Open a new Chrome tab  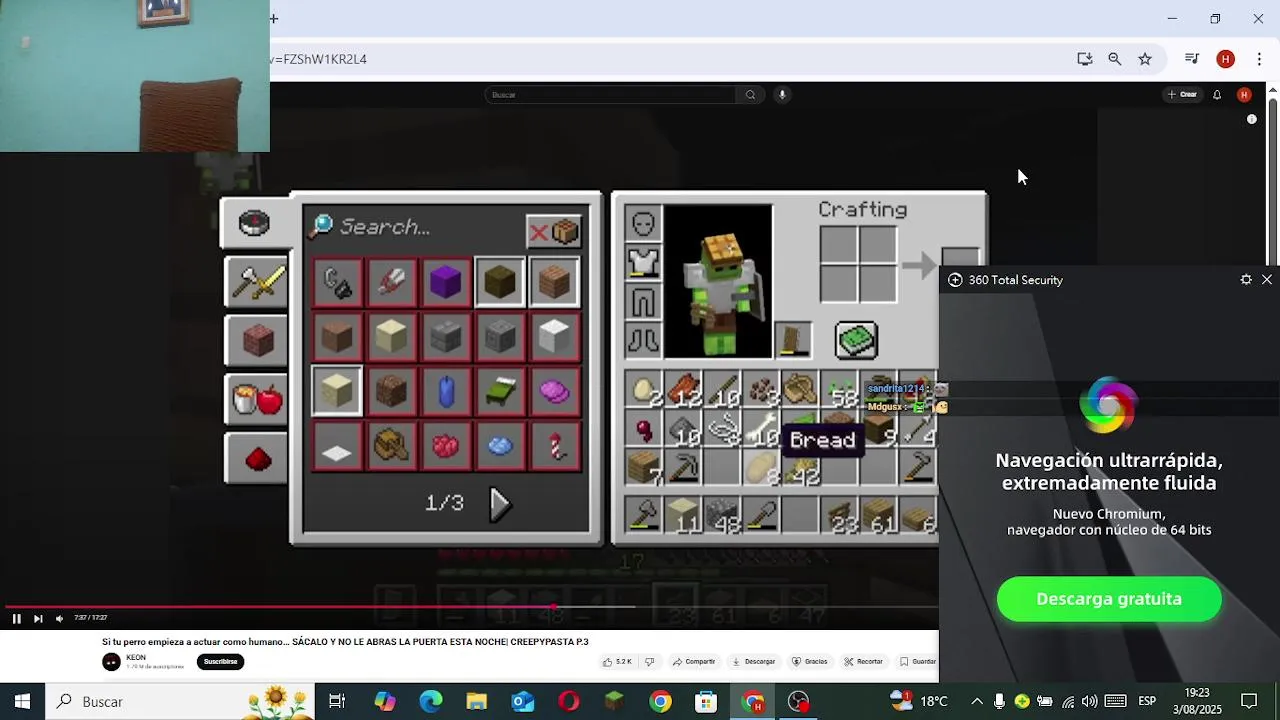tap(274, 18)
